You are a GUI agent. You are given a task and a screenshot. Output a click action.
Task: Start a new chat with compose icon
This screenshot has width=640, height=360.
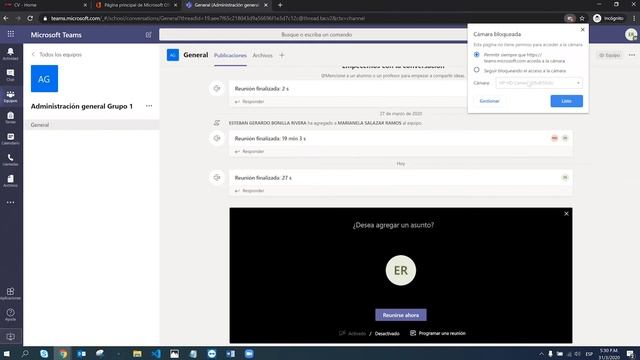pyautogui.click(x=149, y=35)
